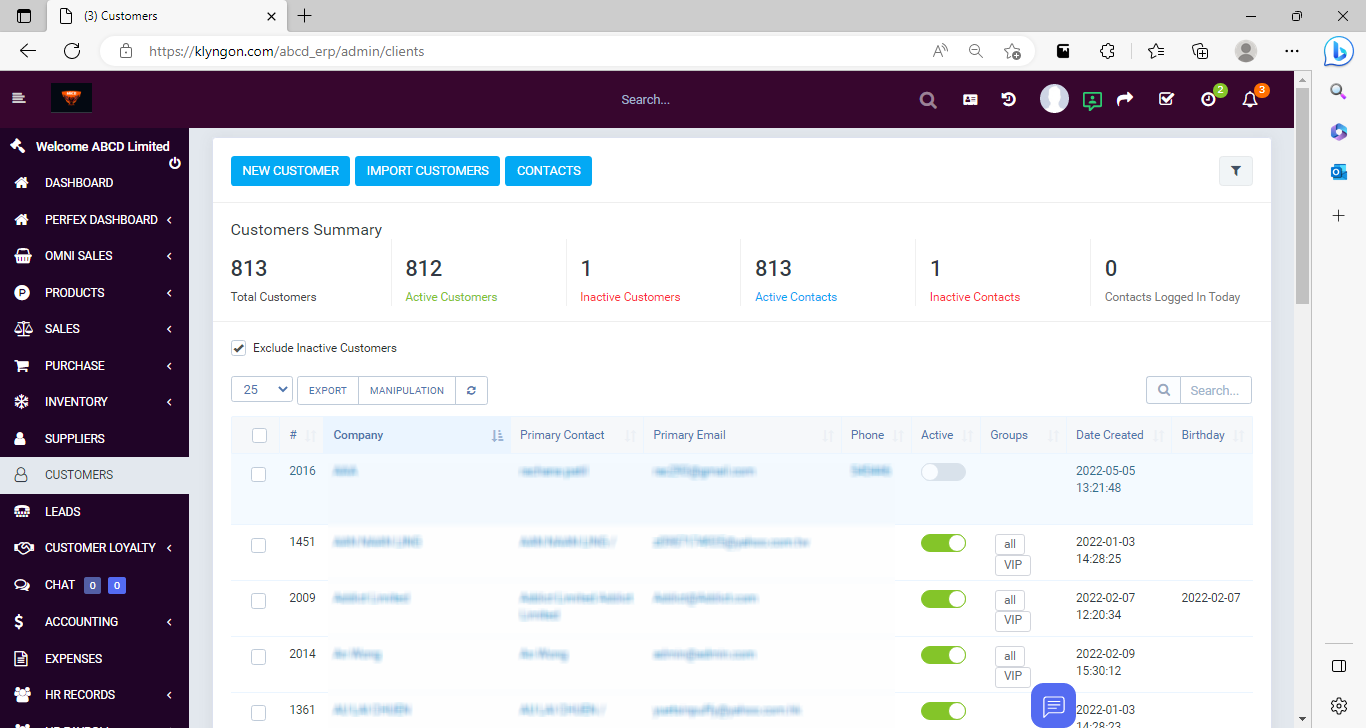Open Leads in the sidebar
This screenshot has width=1366, height=728.
click(94, 511)
